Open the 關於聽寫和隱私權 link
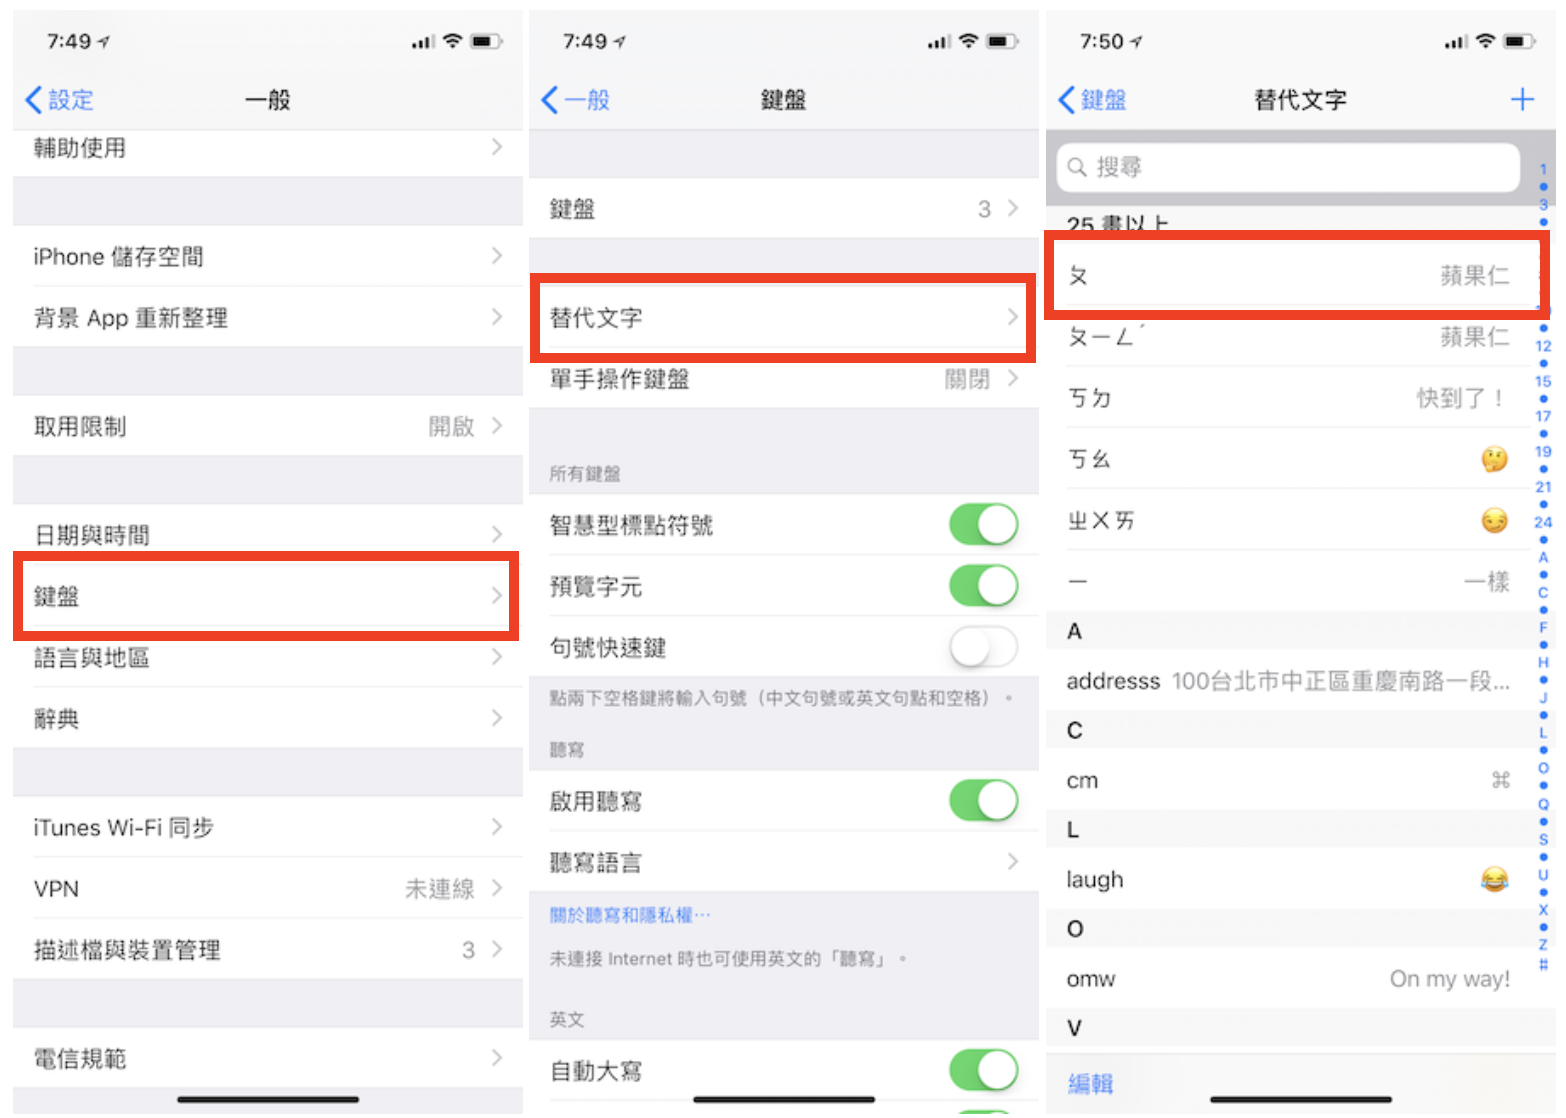 (x=630, y=915)
